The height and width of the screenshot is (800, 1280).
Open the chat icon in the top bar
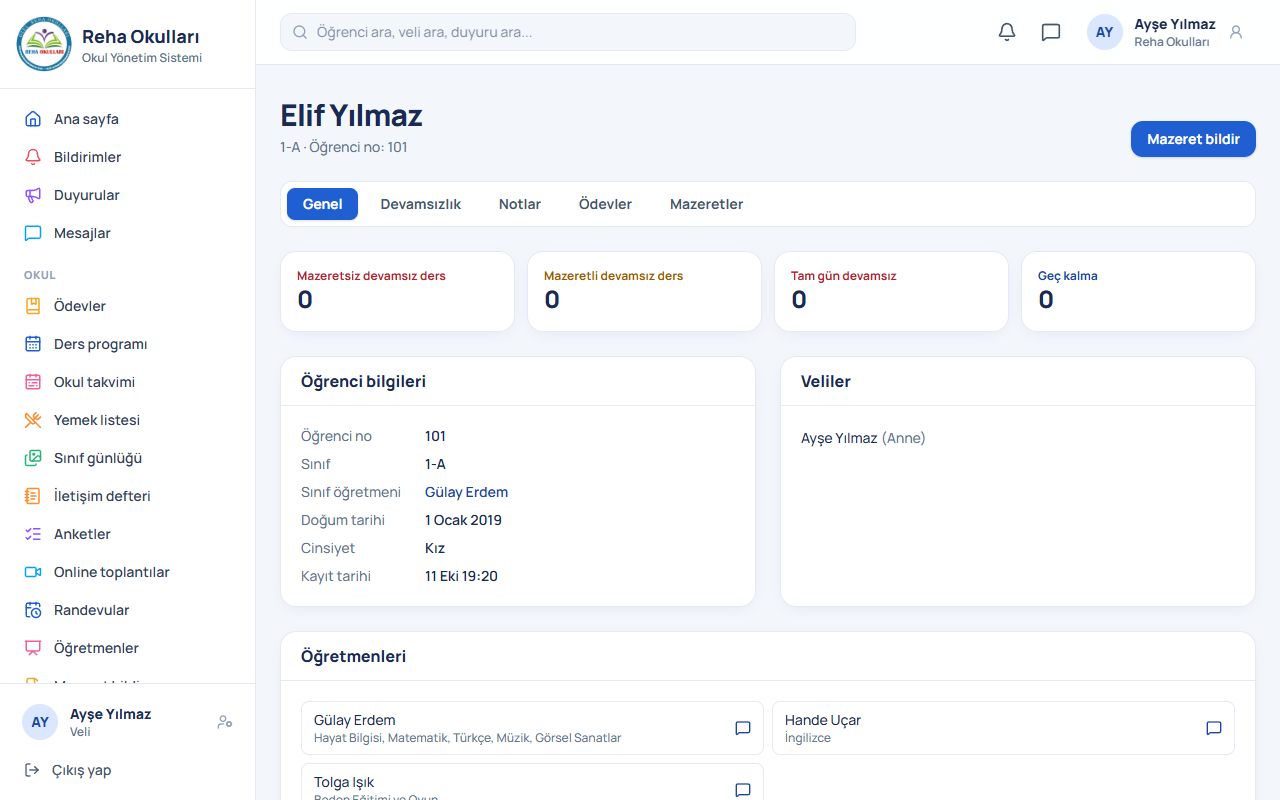1051,32
